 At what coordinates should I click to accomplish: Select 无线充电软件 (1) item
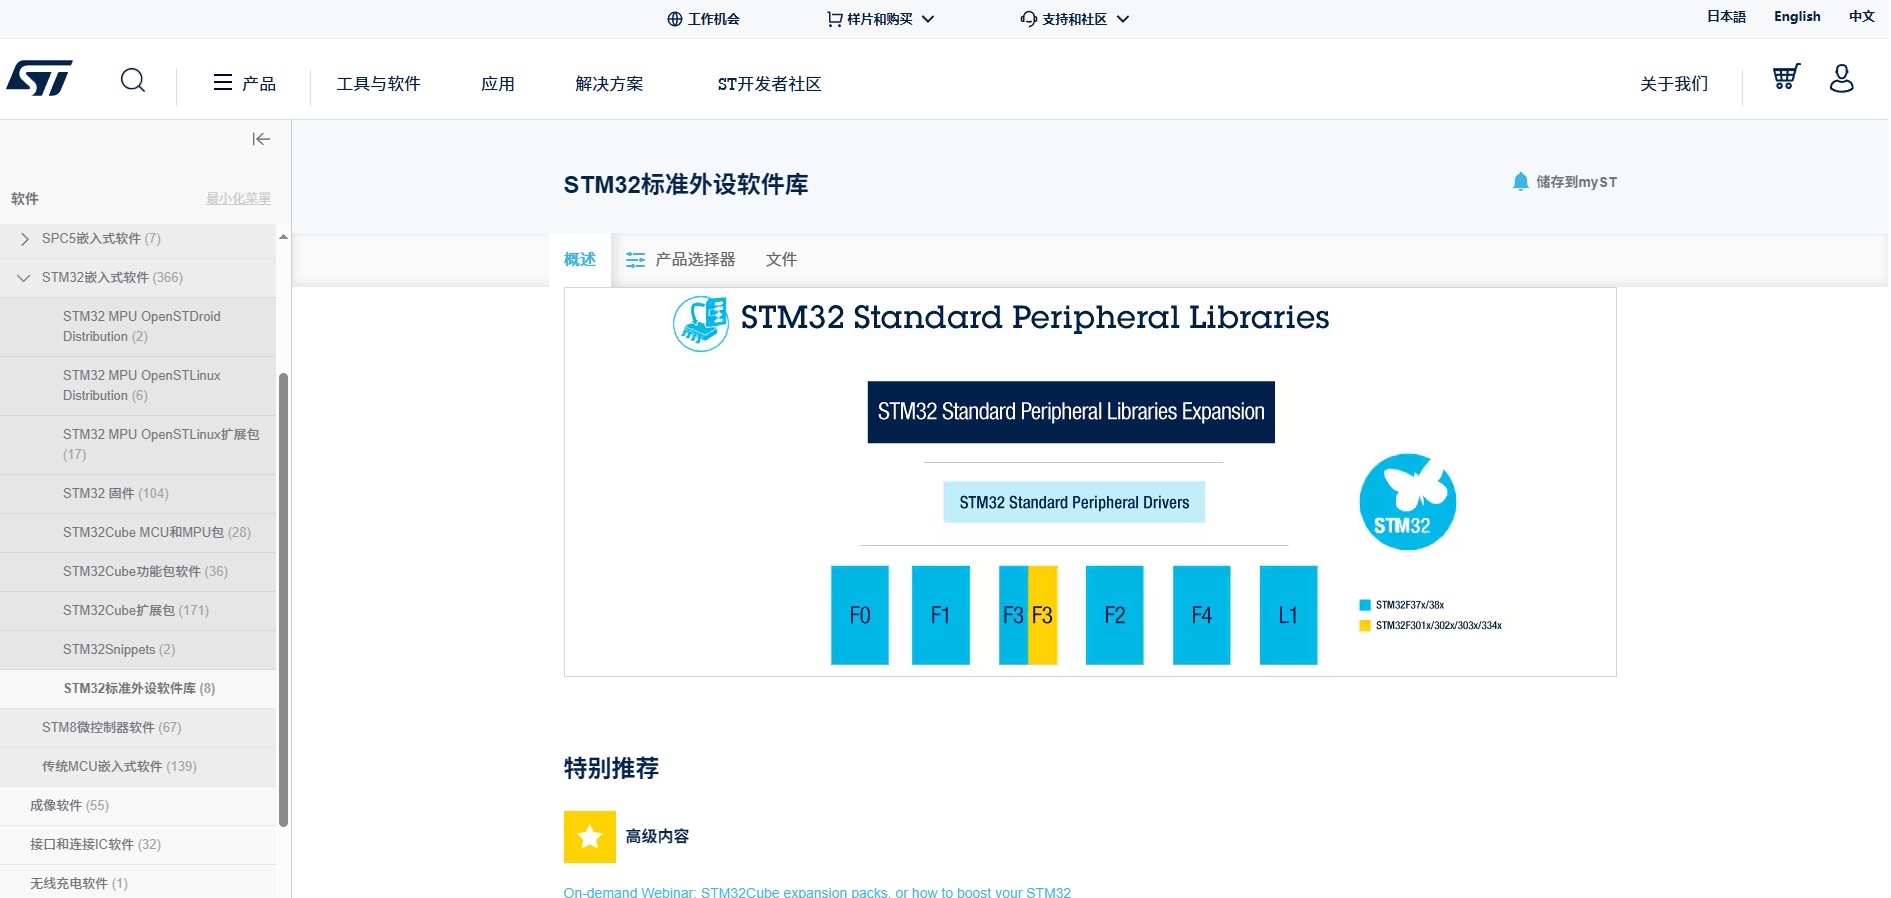pos(138,884)
